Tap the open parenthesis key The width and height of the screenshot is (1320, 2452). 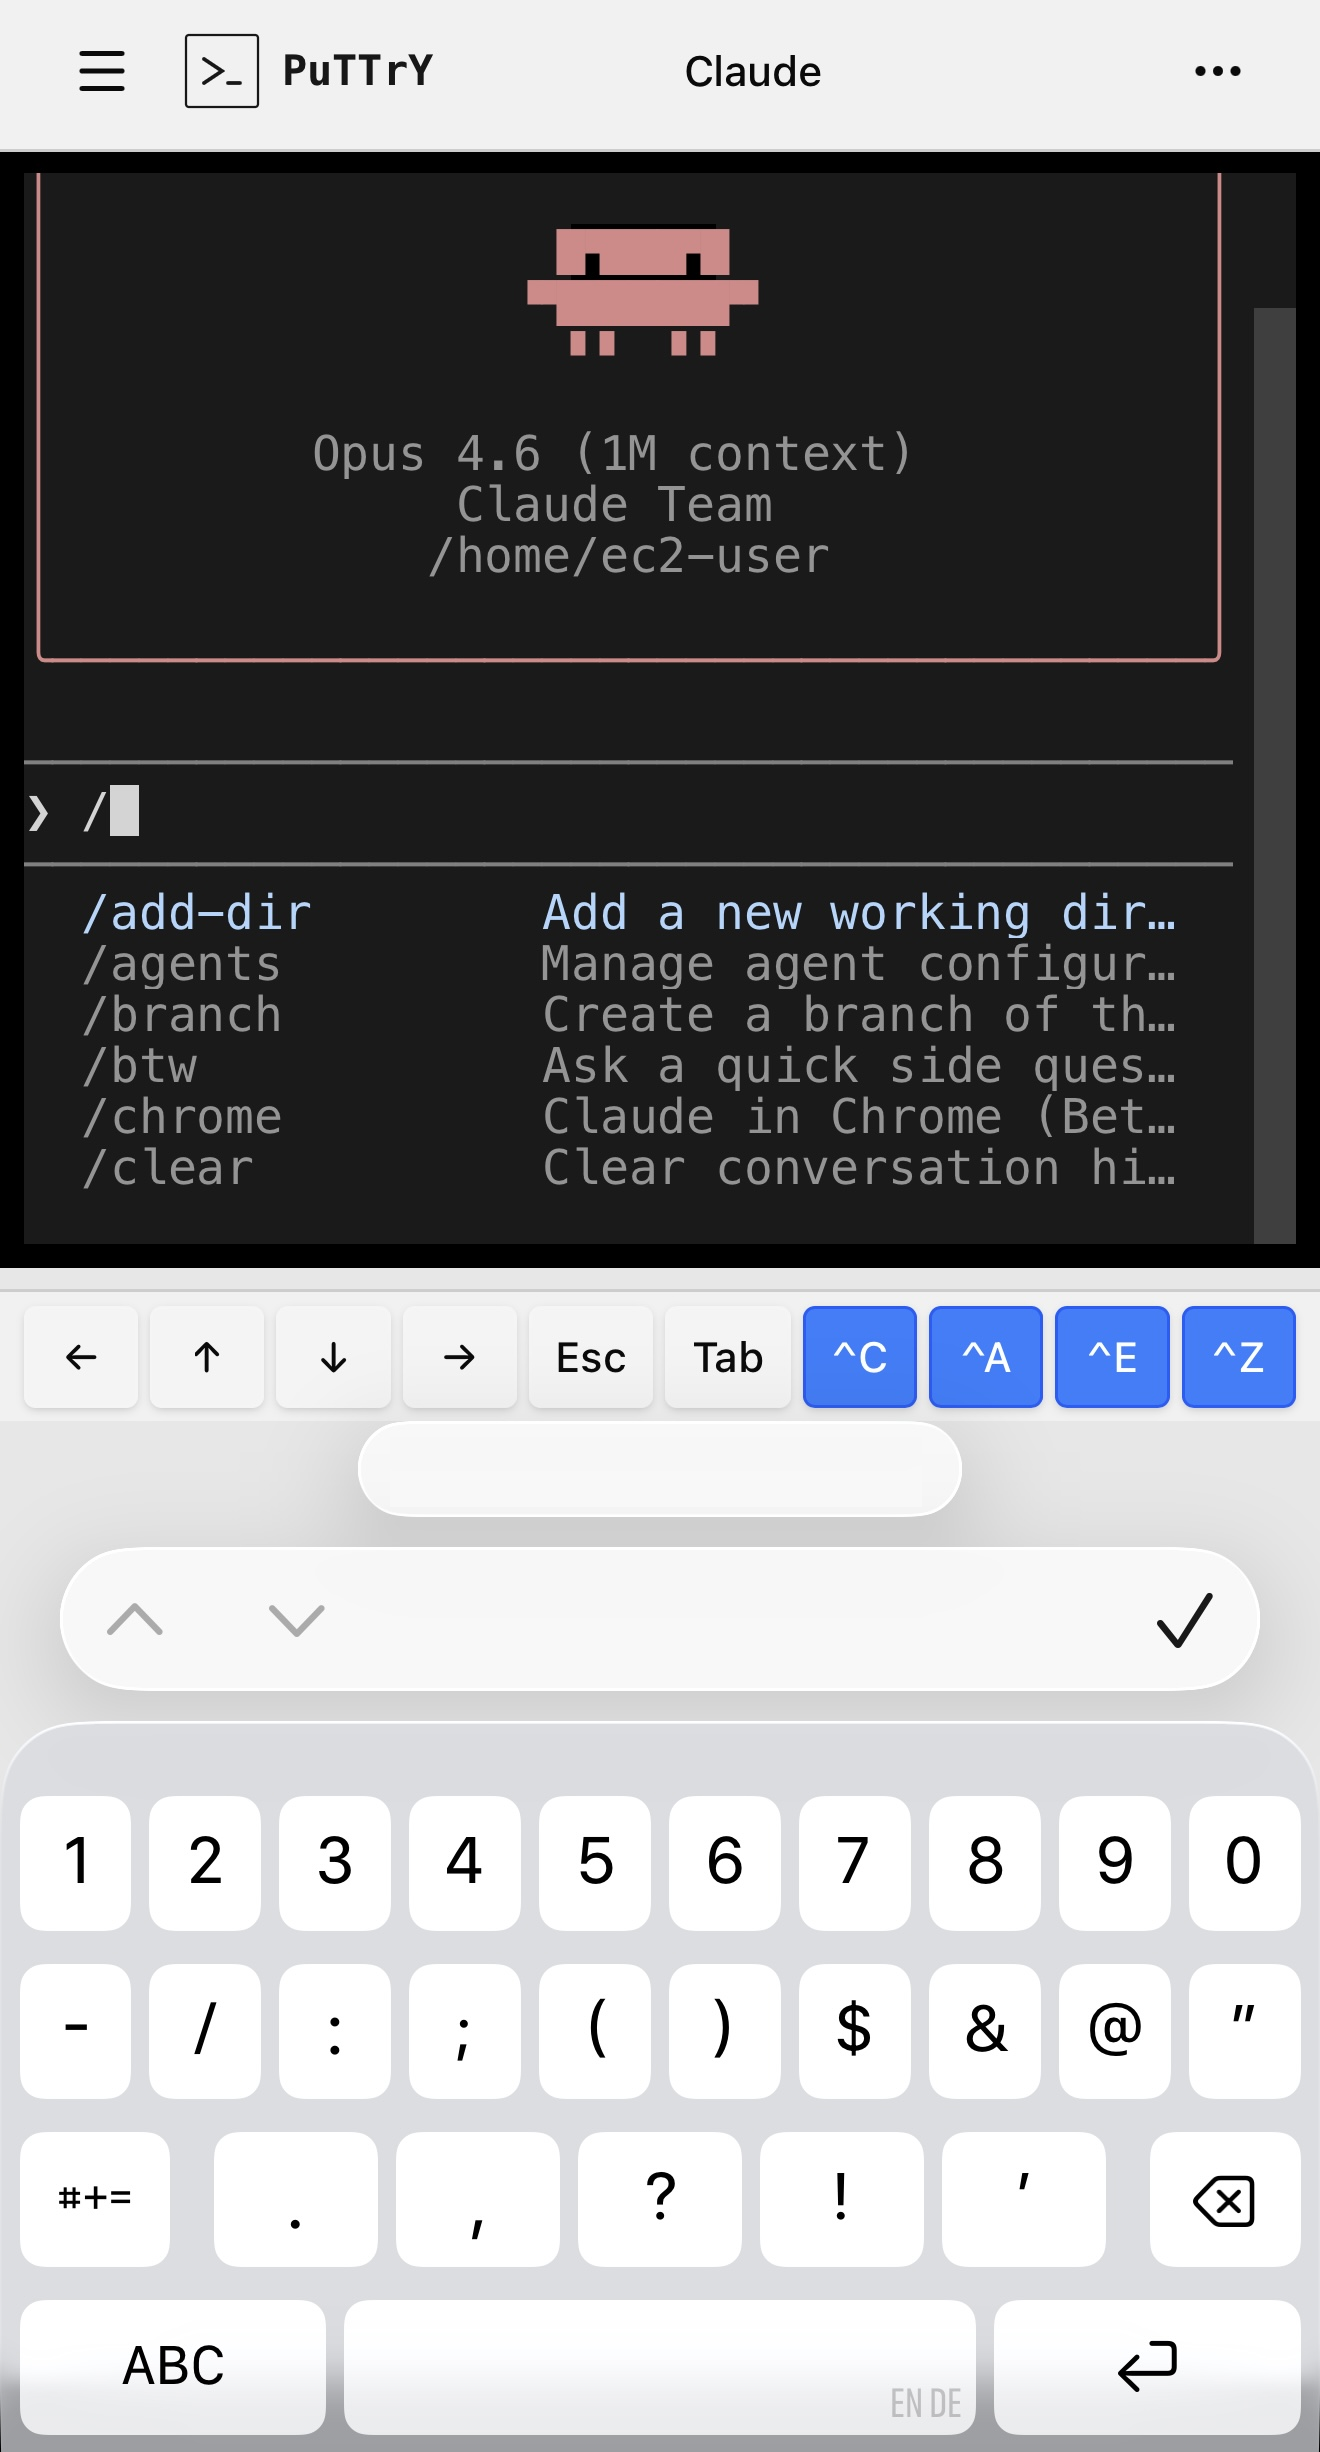pos(595,2031)
